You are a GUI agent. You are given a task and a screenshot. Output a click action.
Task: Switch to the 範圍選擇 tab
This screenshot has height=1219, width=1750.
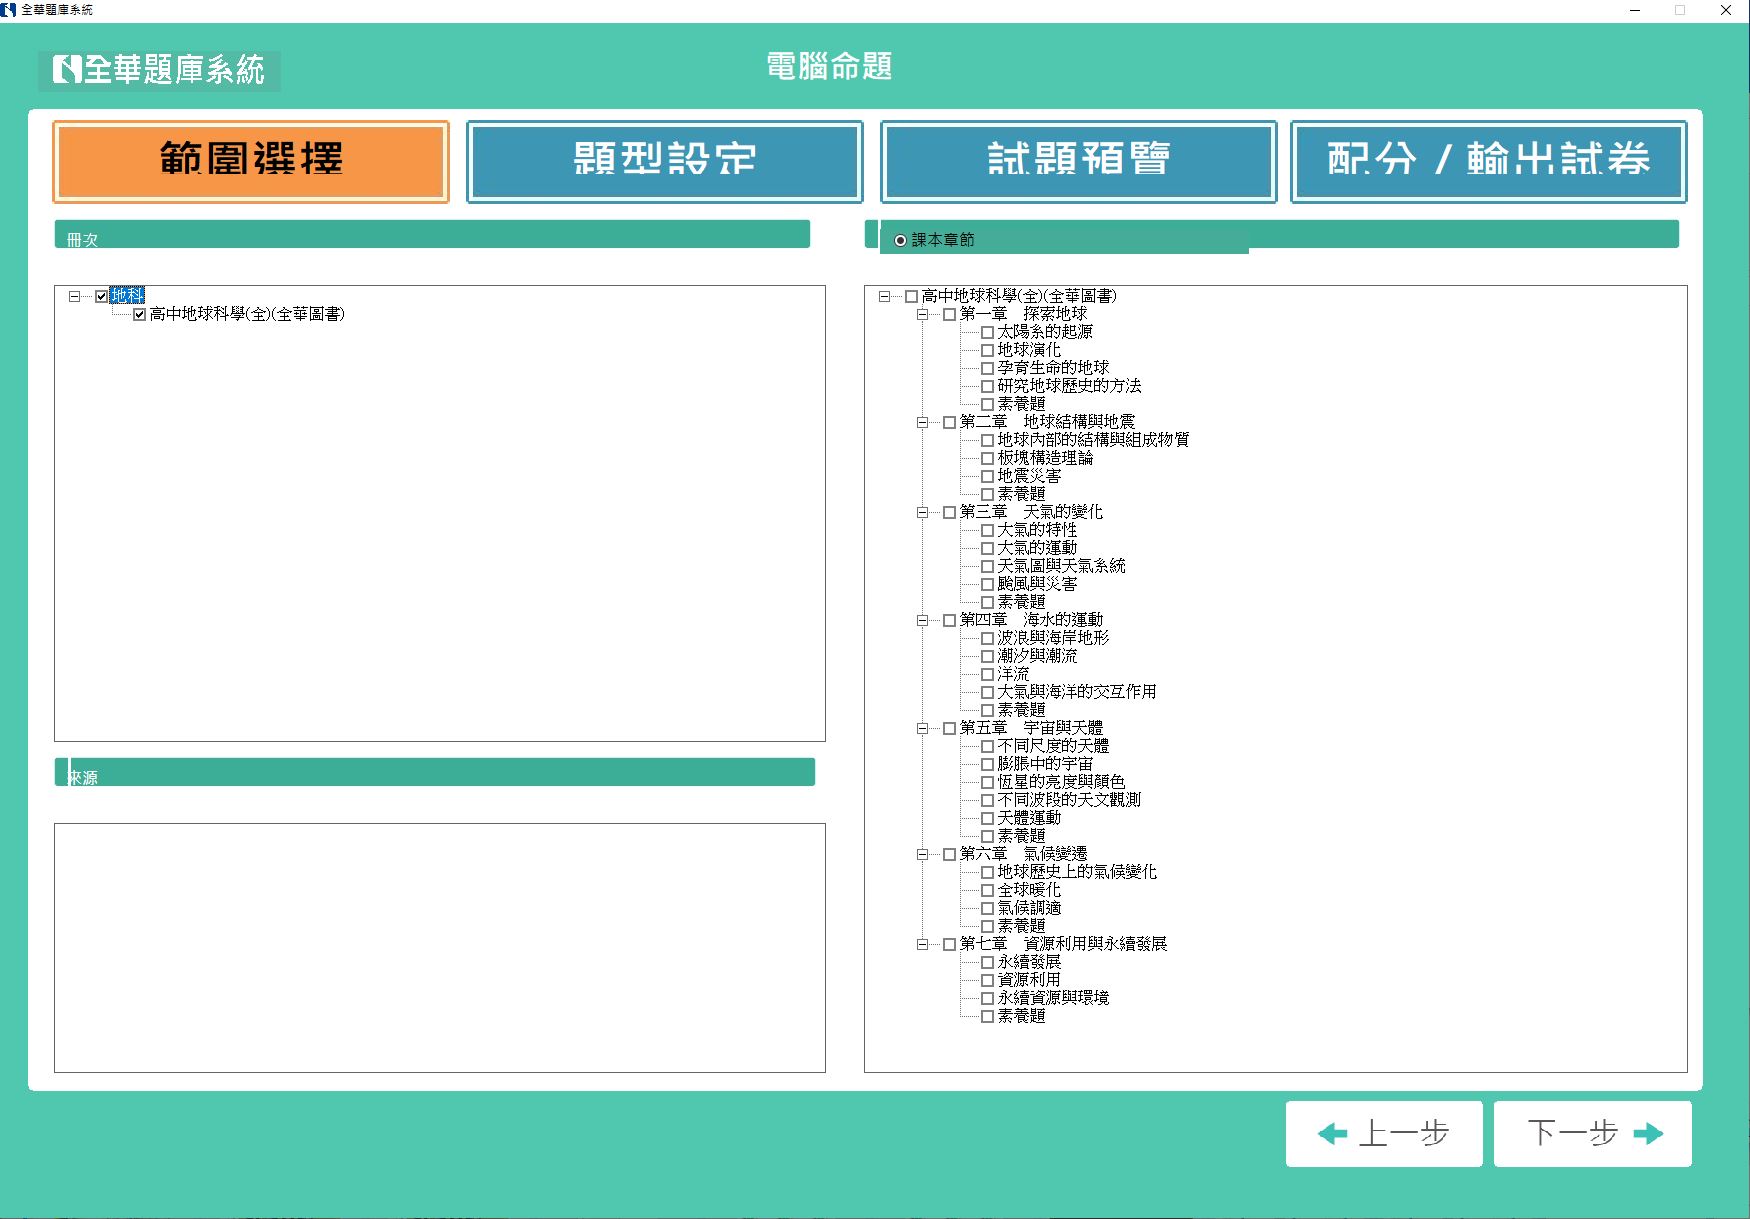pos(251,162)
